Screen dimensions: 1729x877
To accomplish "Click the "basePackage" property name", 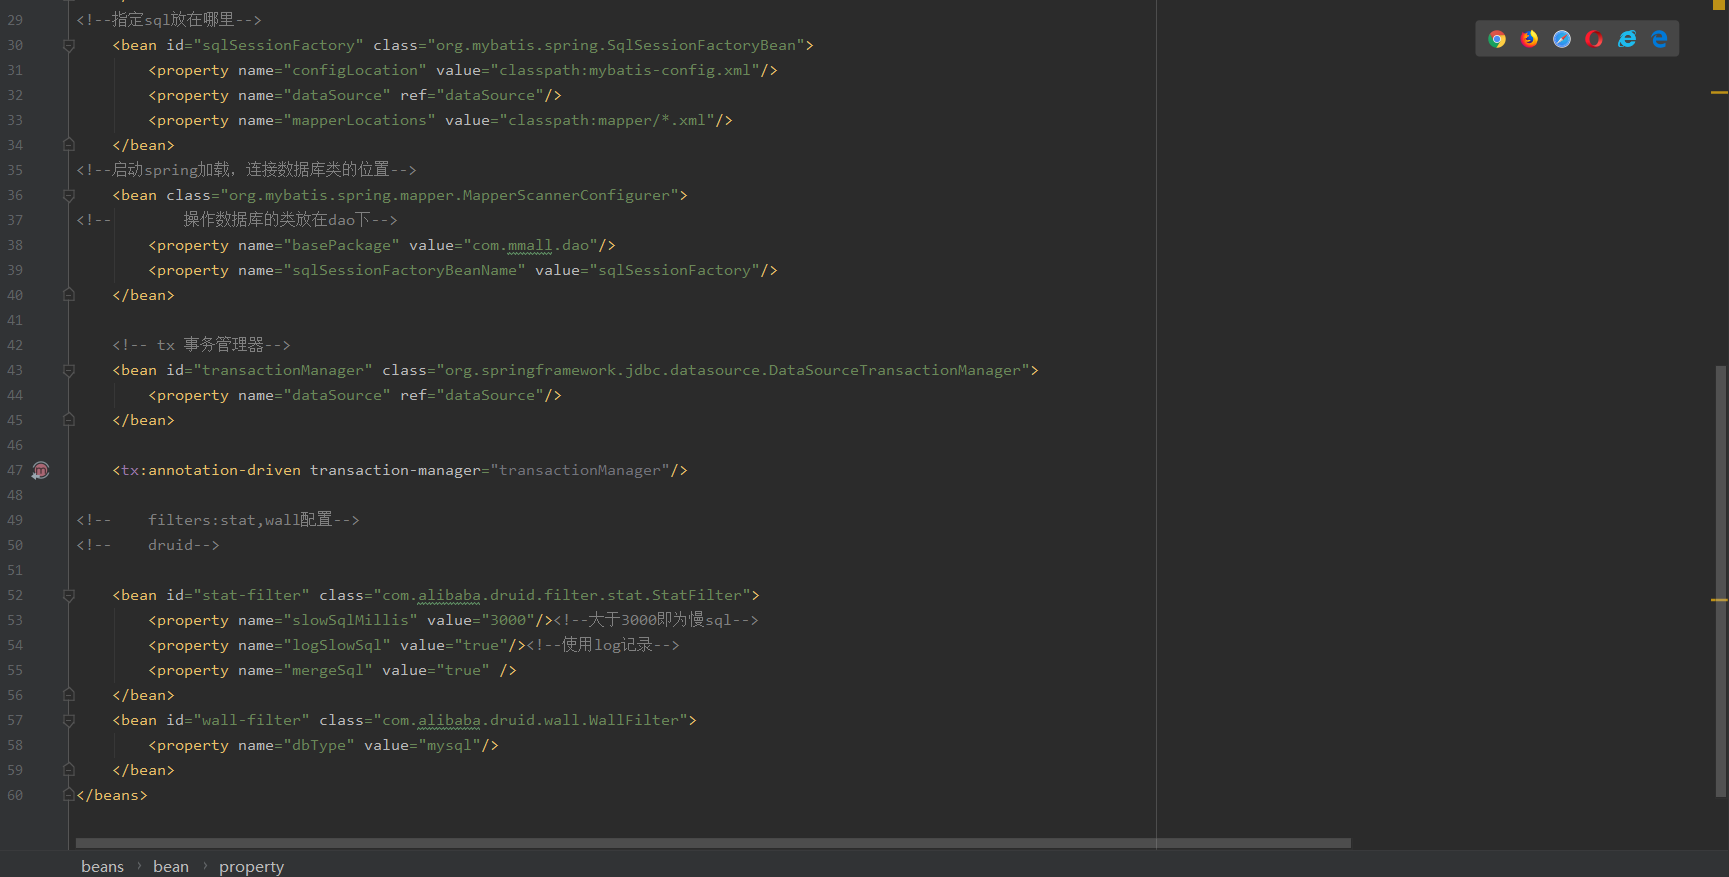I will coord(341,245).
